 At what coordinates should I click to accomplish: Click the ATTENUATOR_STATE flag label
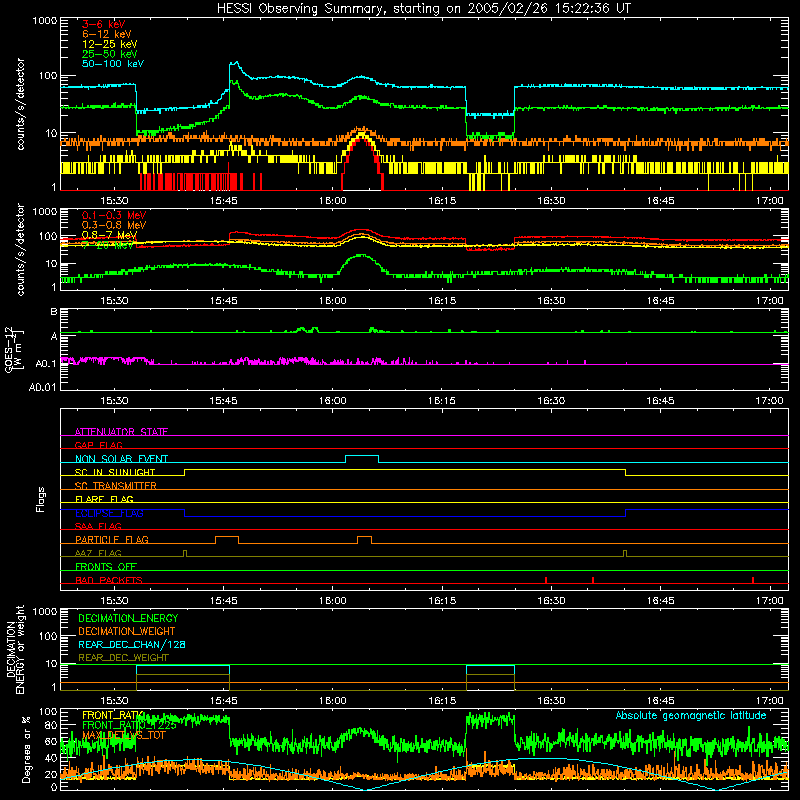coord(121,432)
